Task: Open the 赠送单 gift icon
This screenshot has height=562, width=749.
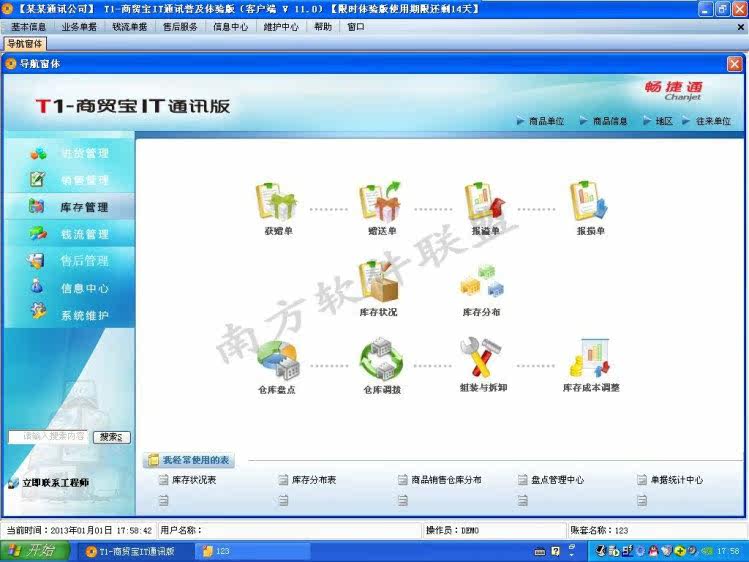Action: point(381,201)
